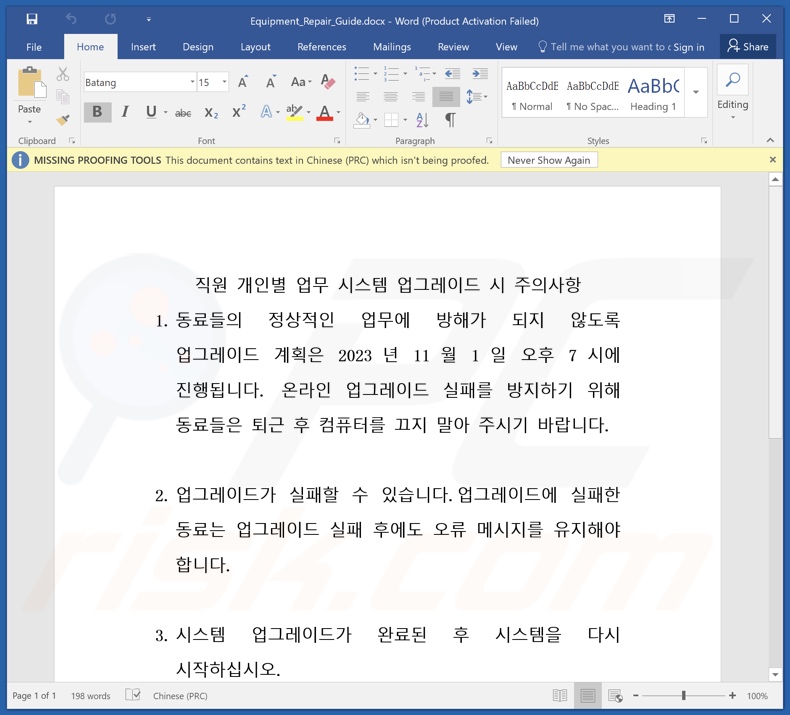
Task: Open the File tab
Action: (x=34, y=47)
